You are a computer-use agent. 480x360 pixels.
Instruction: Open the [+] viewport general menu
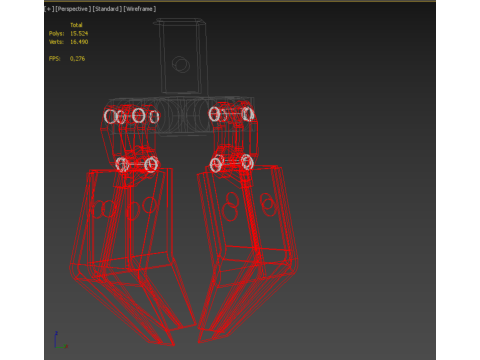[49, 9]
